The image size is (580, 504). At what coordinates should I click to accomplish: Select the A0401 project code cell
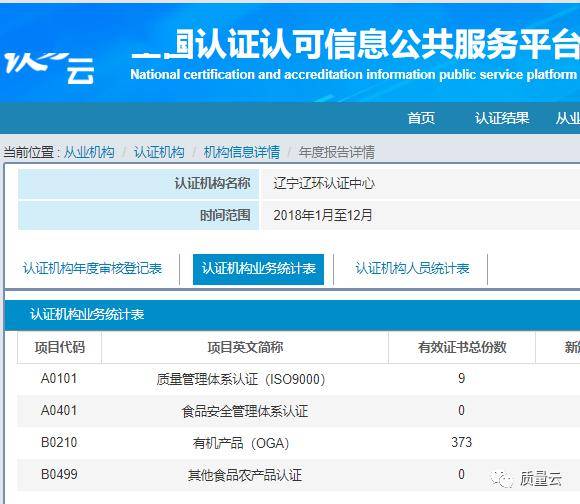click(59, 410)
